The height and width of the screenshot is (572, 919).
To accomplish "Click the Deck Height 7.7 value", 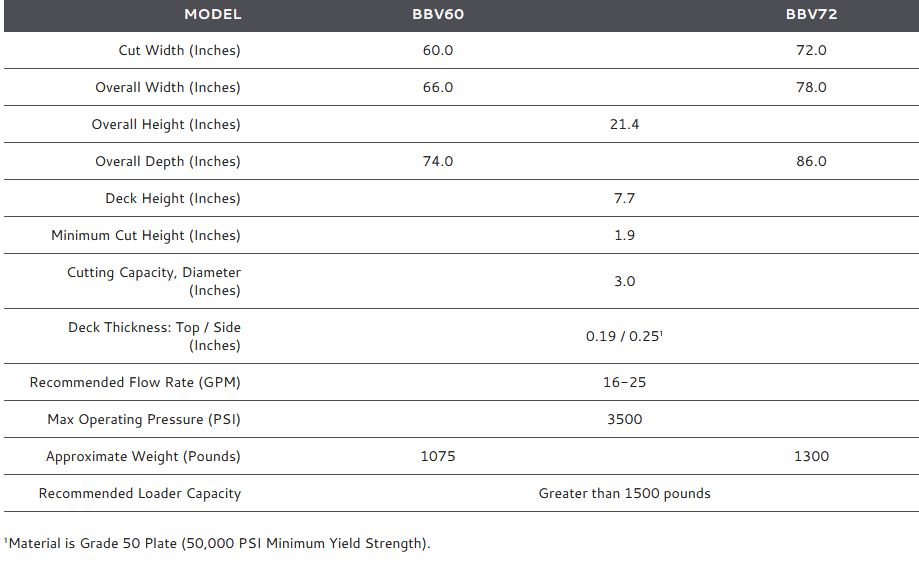I will click(624, 198).
